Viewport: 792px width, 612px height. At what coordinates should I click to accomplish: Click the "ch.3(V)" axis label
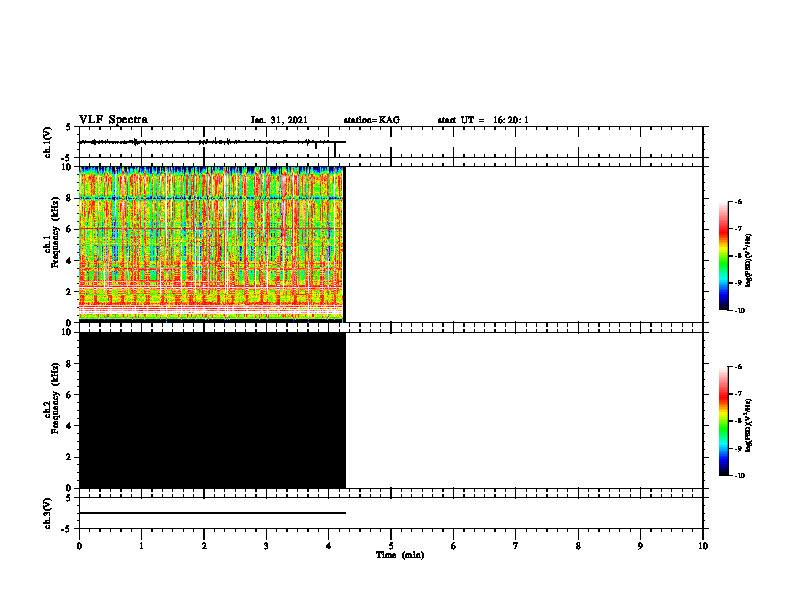(x=47, y=513)
